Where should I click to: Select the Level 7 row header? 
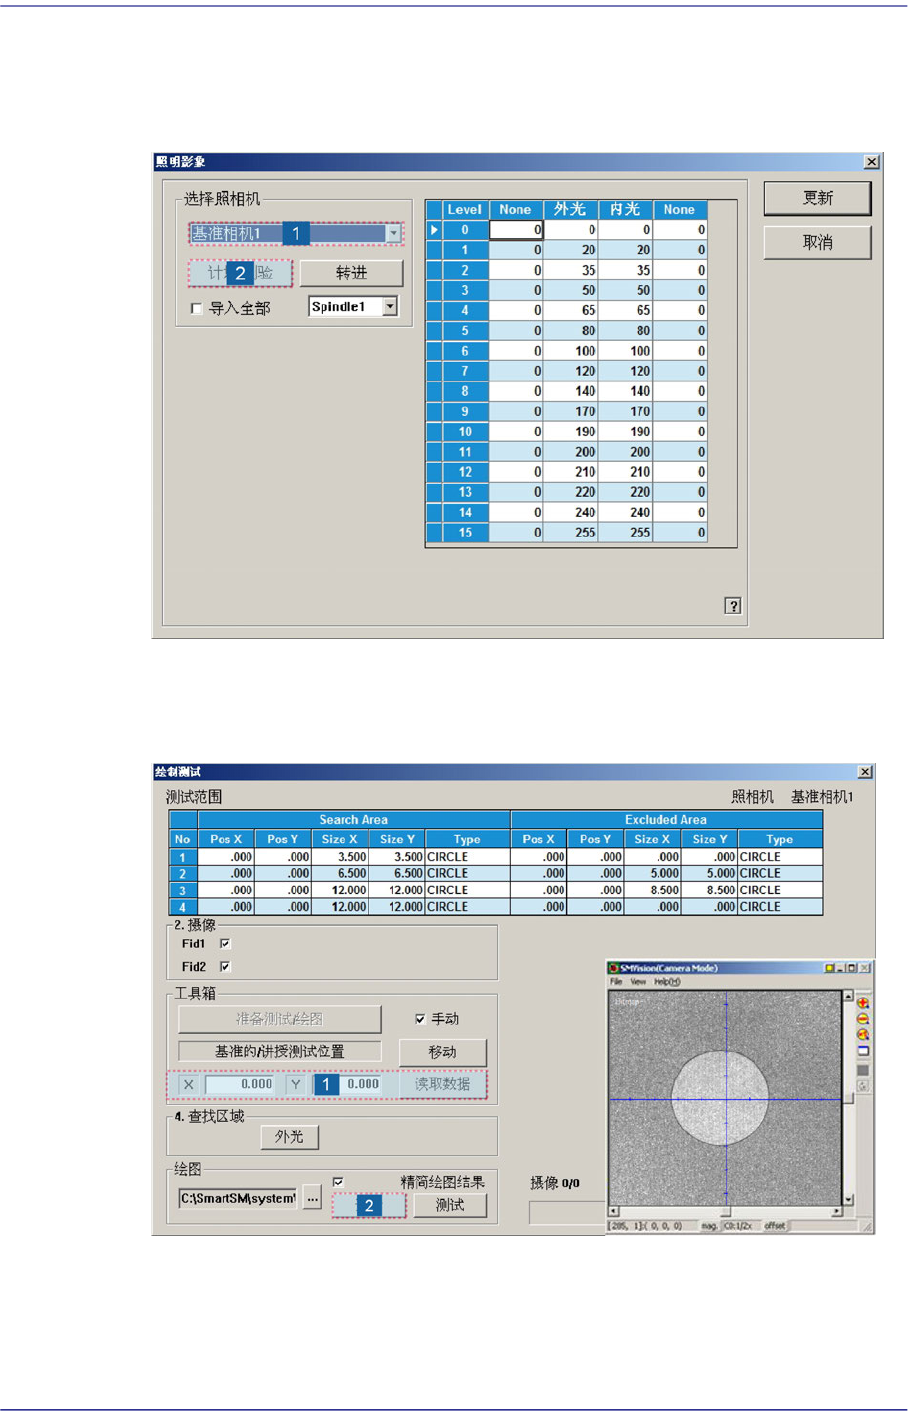[x=465, y=371]
